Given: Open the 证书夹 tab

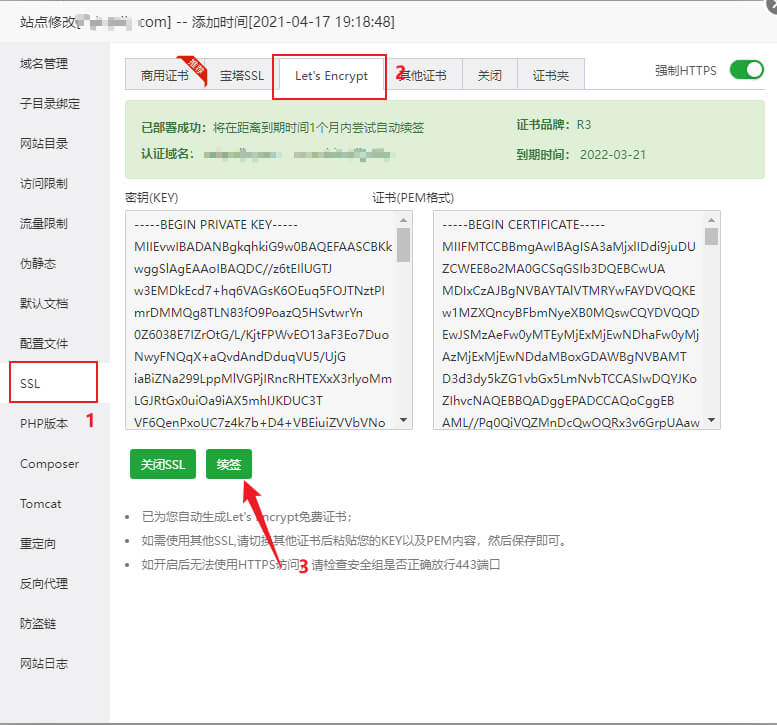Looking at the screenshot, I should pos(550,75).
